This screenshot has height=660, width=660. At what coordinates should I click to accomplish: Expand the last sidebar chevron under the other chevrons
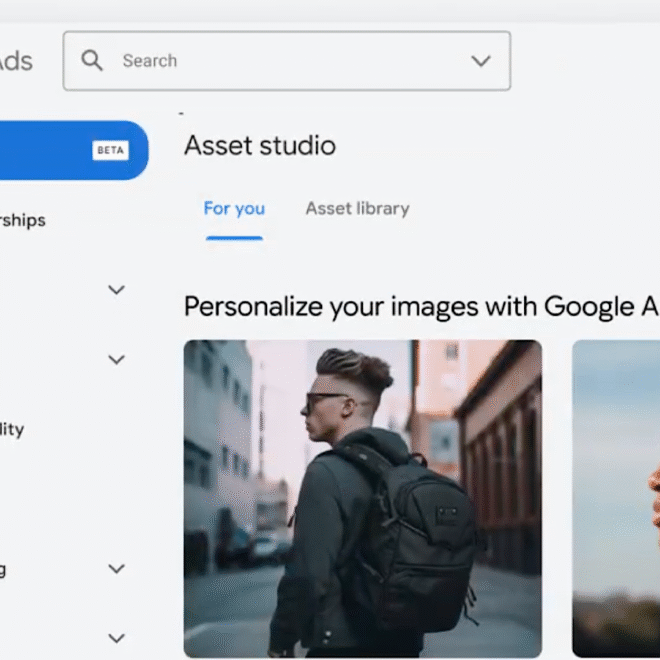pos(117,638)
